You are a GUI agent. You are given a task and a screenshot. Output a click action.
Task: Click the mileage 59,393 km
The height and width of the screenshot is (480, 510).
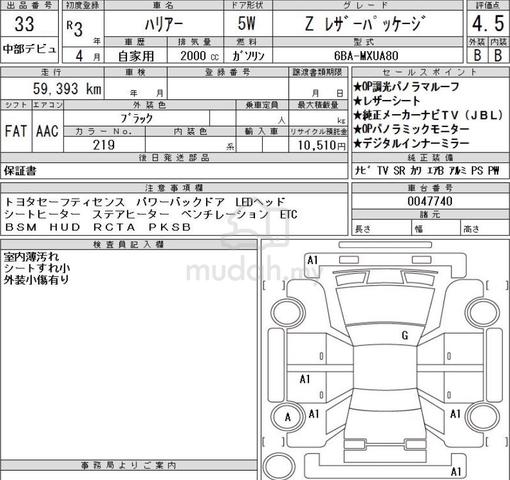(67, 89)
